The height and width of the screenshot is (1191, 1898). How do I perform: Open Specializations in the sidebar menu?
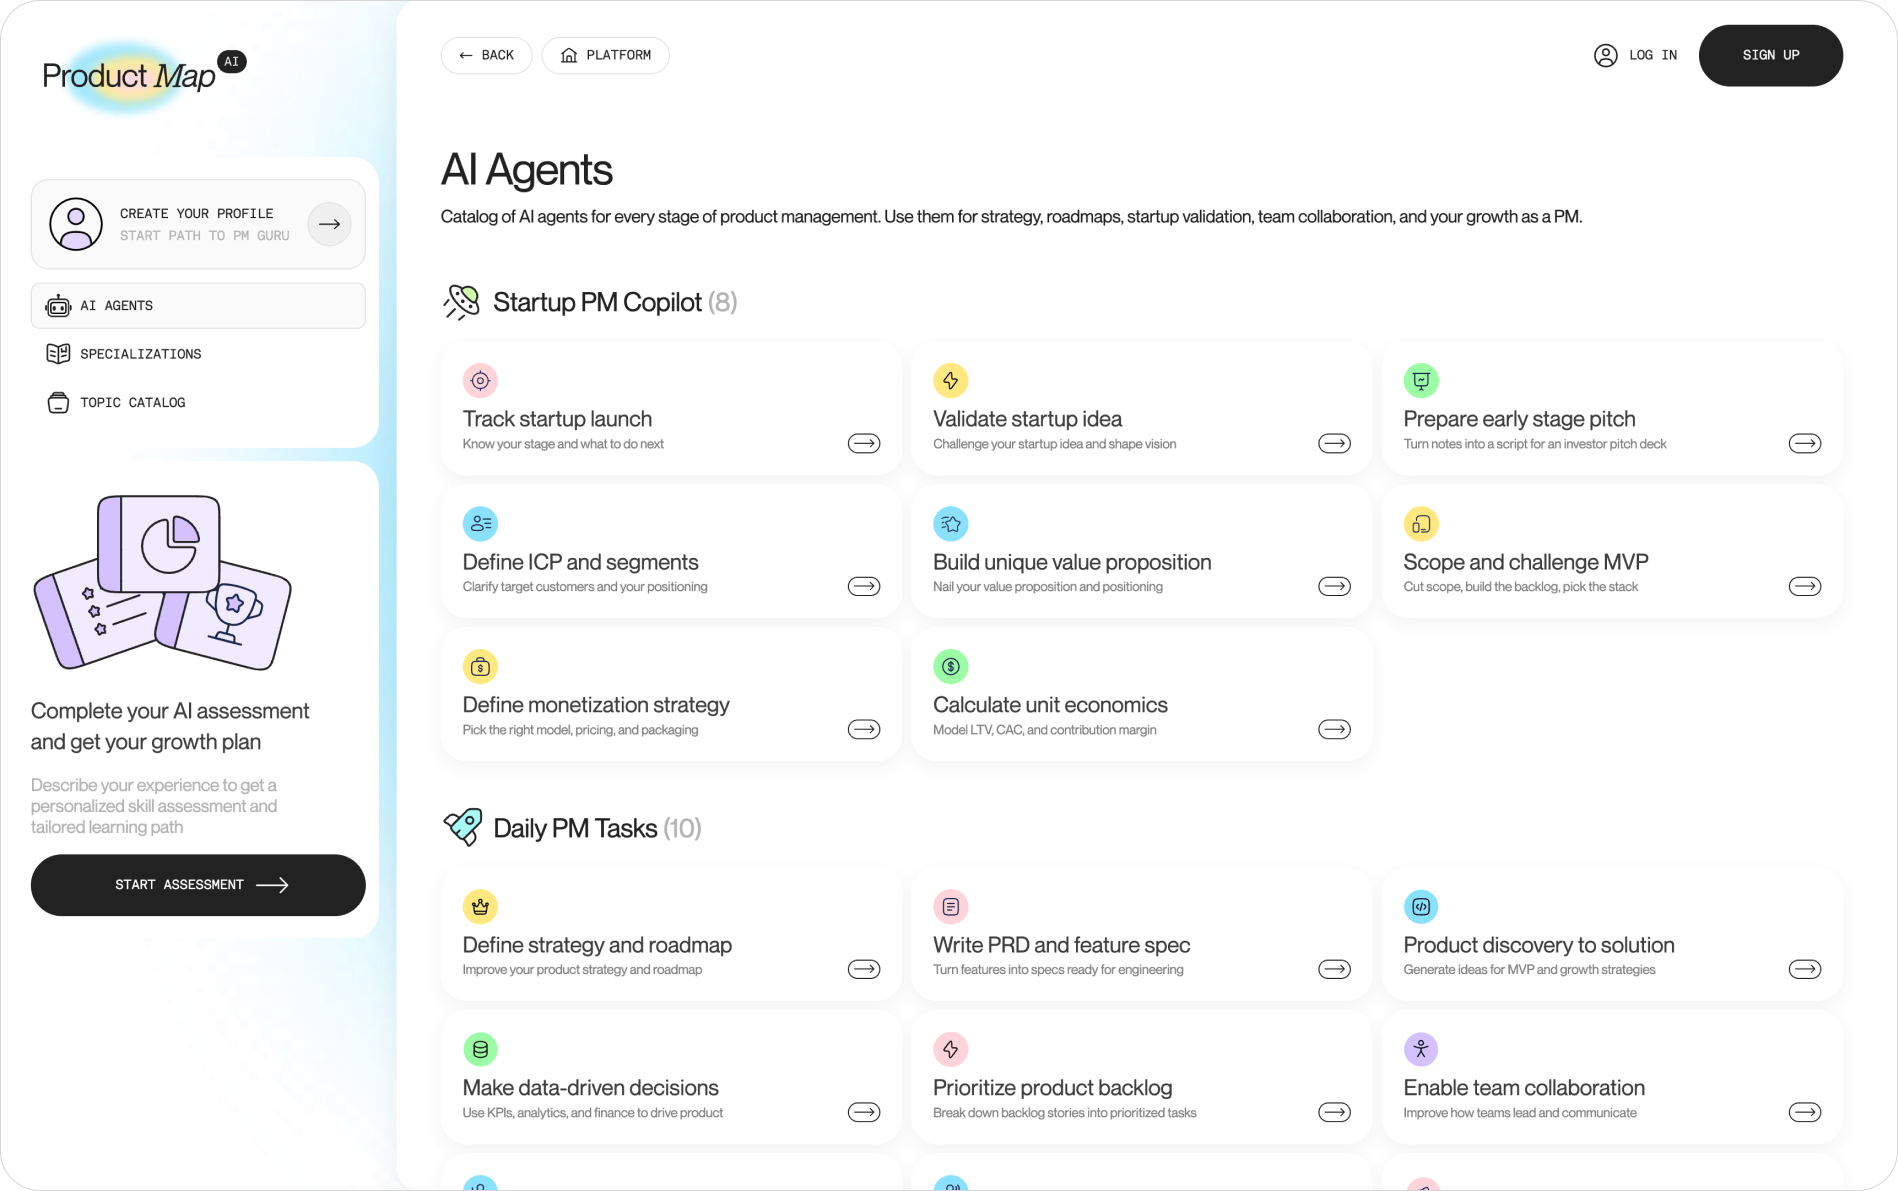click(x=198, y=354)
